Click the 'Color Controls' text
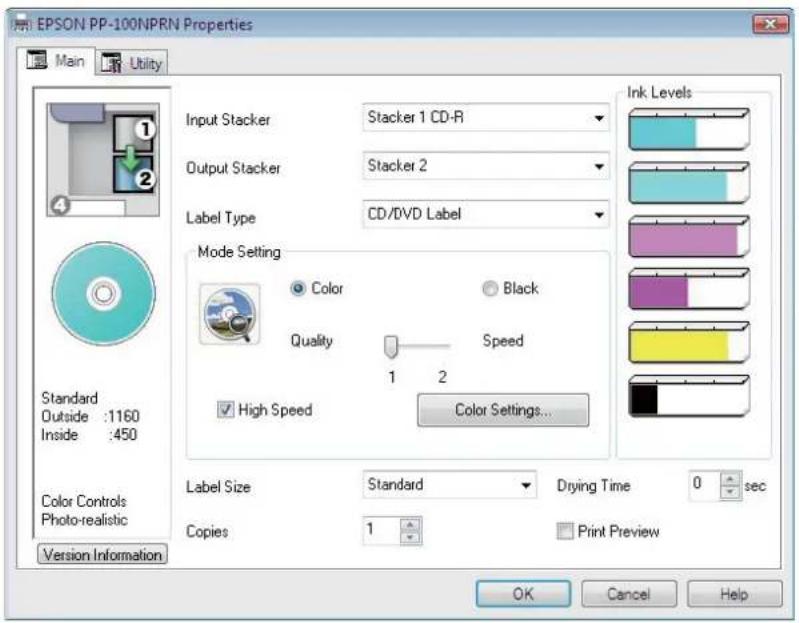This screenshot has width=799, height=623. [x=84, y=501]
